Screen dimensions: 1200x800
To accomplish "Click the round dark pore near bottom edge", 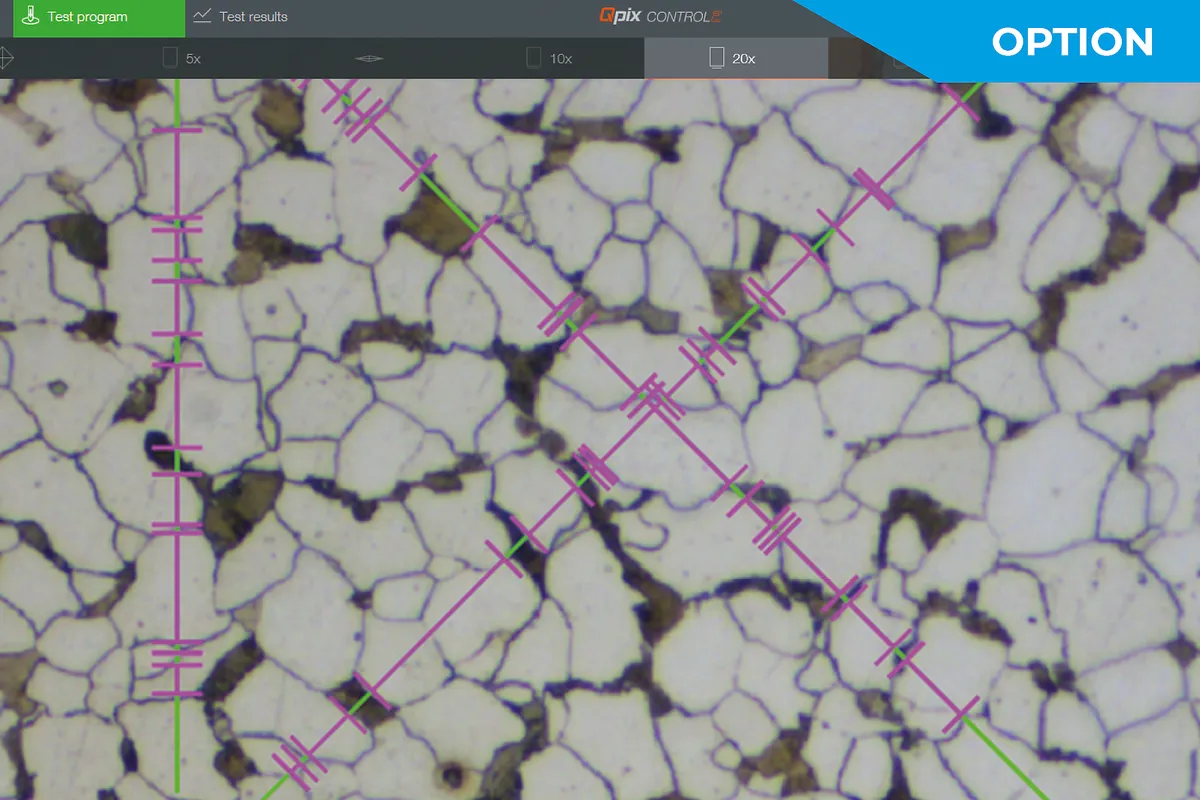I will pyautogui.click(x=453, y=775).
